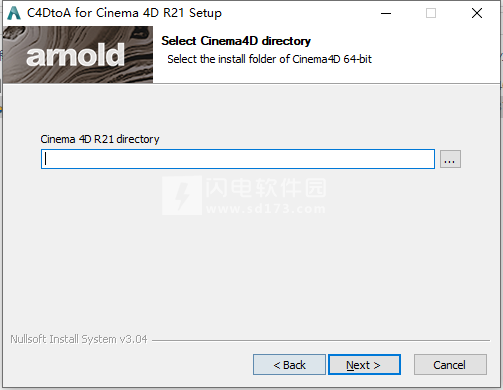This screenshot has height=390, width=503.
Task: Click the 闪电软件园 watermark text
Action: pos(266,188)
